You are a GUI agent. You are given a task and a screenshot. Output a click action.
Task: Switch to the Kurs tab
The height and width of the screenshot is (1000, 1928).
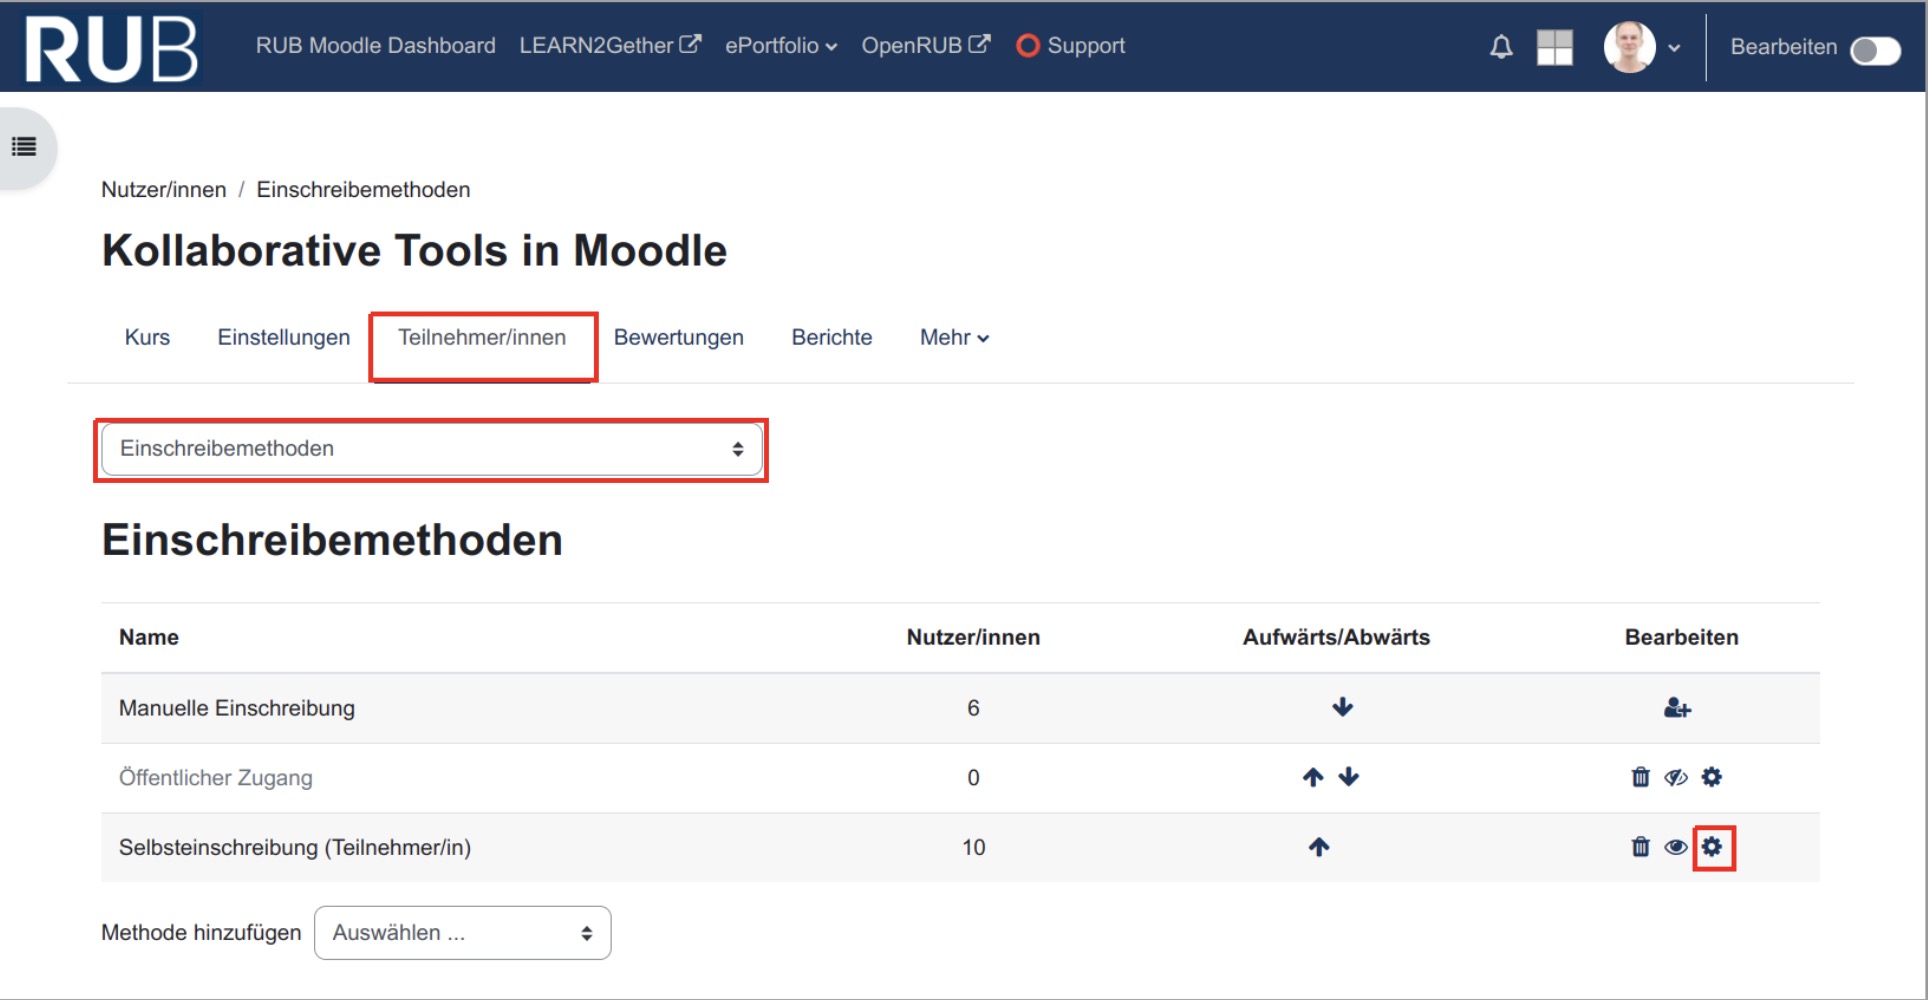pos(147,338)
